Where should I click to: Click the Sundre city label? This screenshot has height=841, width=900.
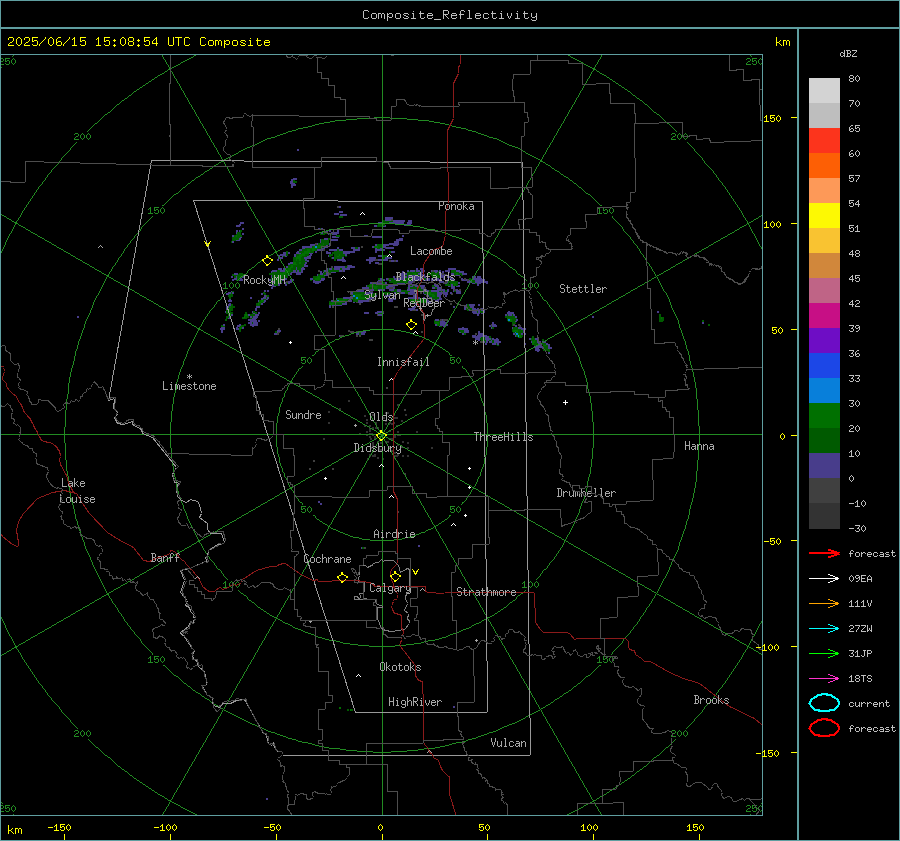(x=303, y=415)
